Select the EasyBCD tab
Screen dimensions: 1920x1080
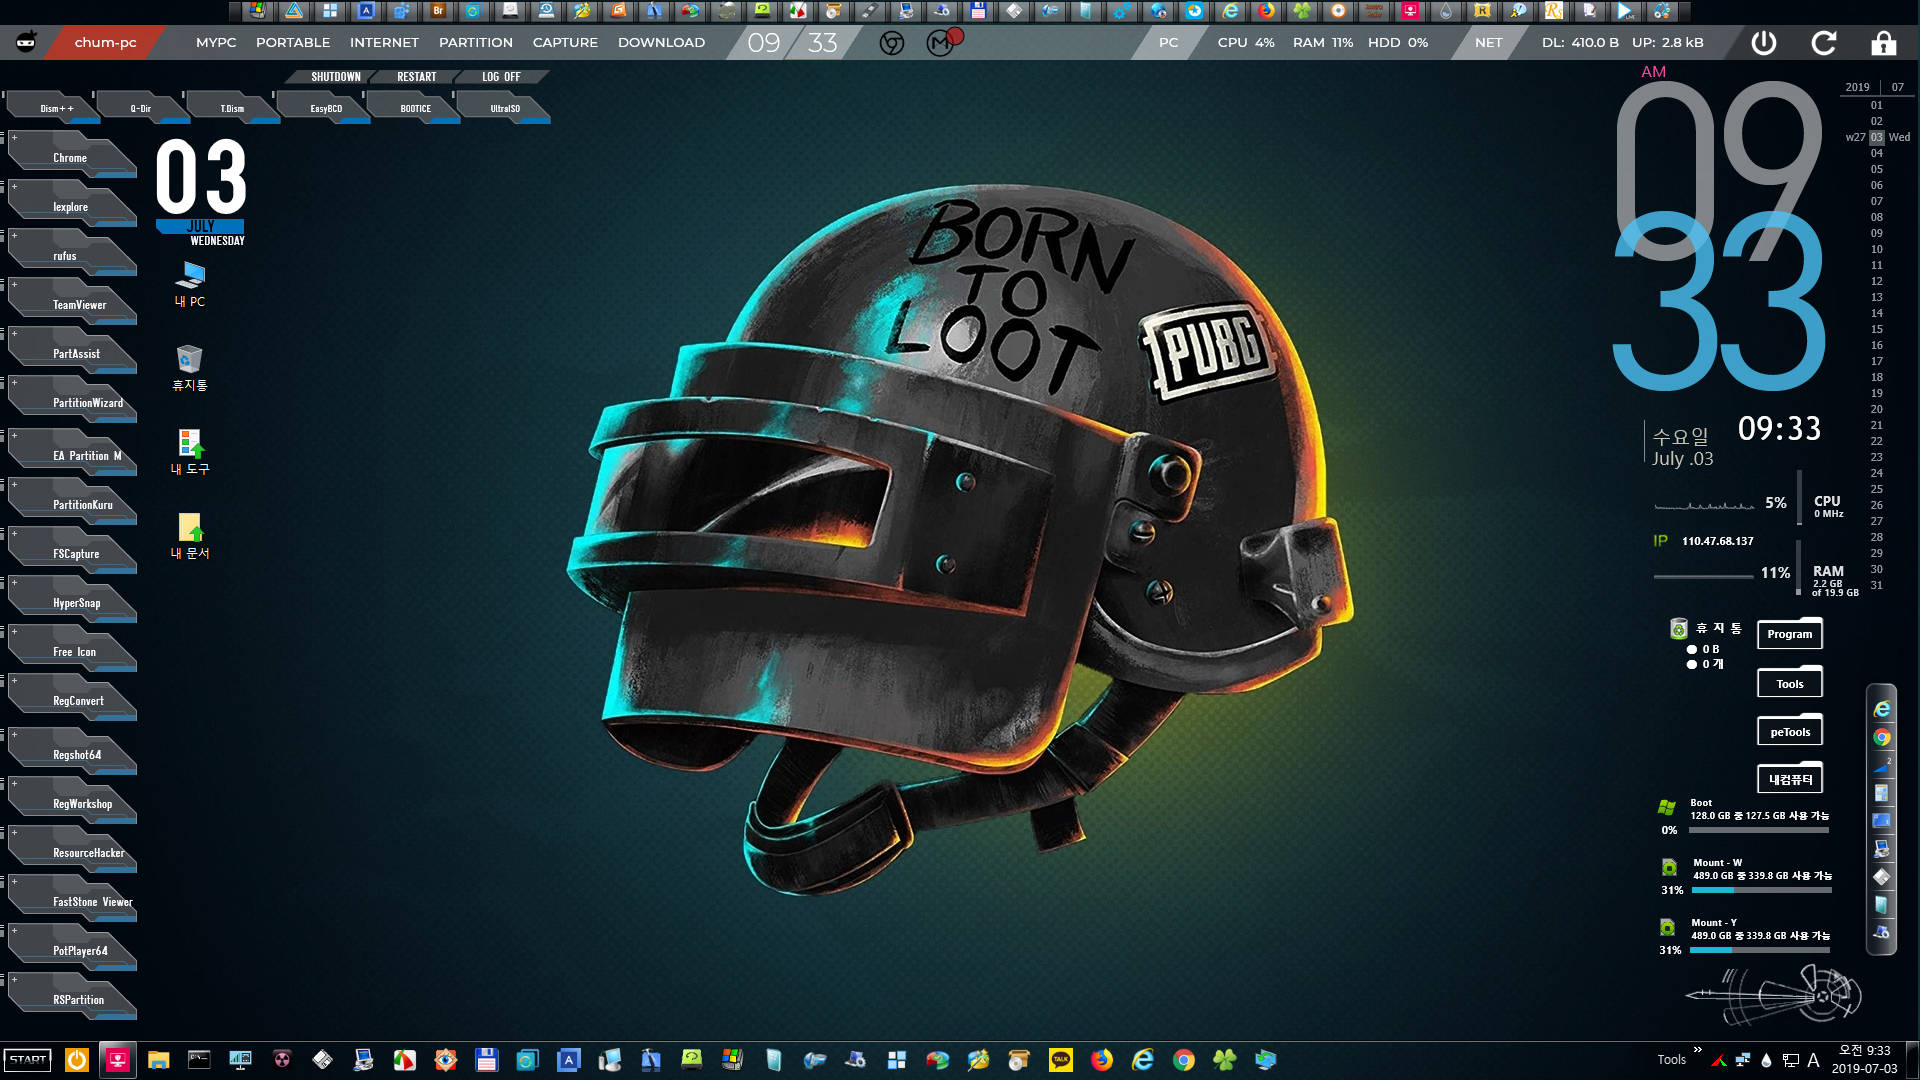(x=324, y=108)
